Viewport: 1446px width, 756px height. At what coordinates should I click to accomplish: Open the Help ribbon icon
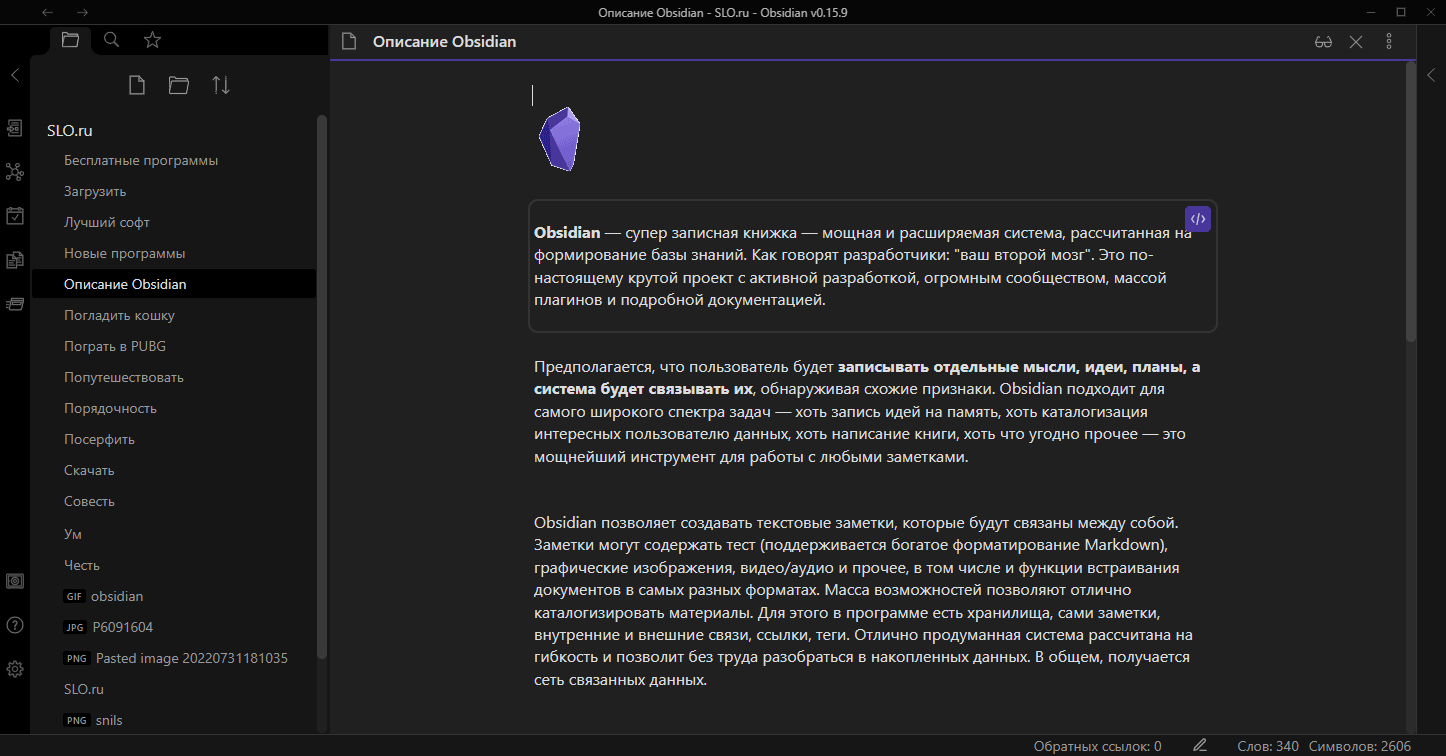tap(15, 625)
